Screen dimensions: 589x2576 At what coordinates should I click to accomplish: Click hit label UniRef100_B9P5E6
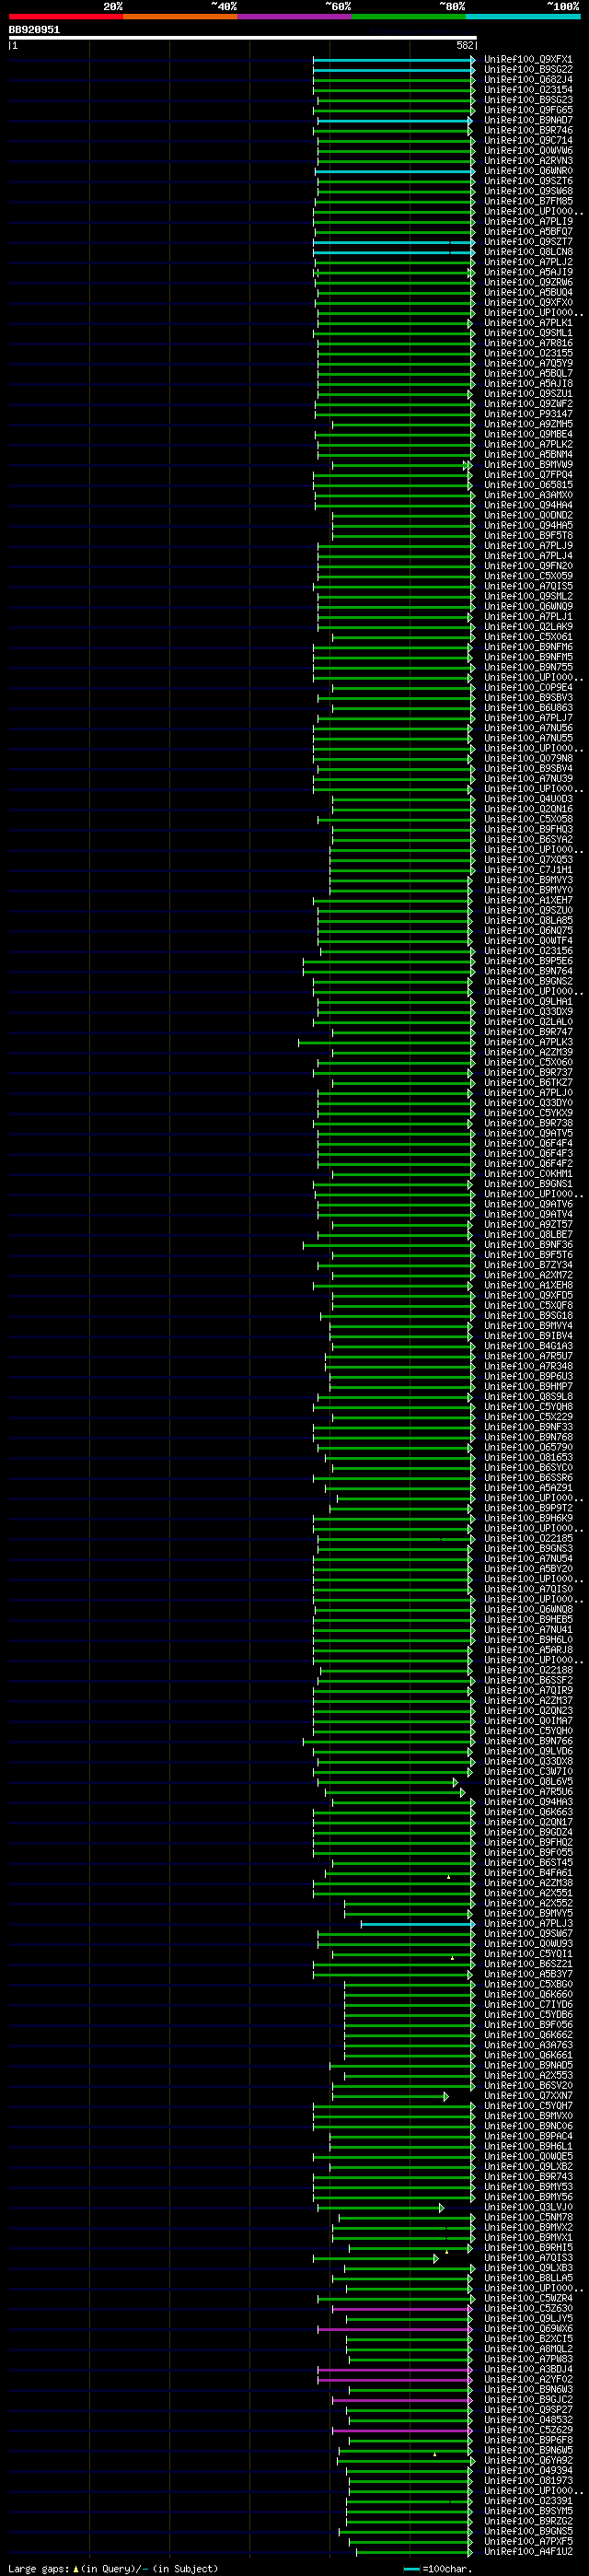(528, 961)
